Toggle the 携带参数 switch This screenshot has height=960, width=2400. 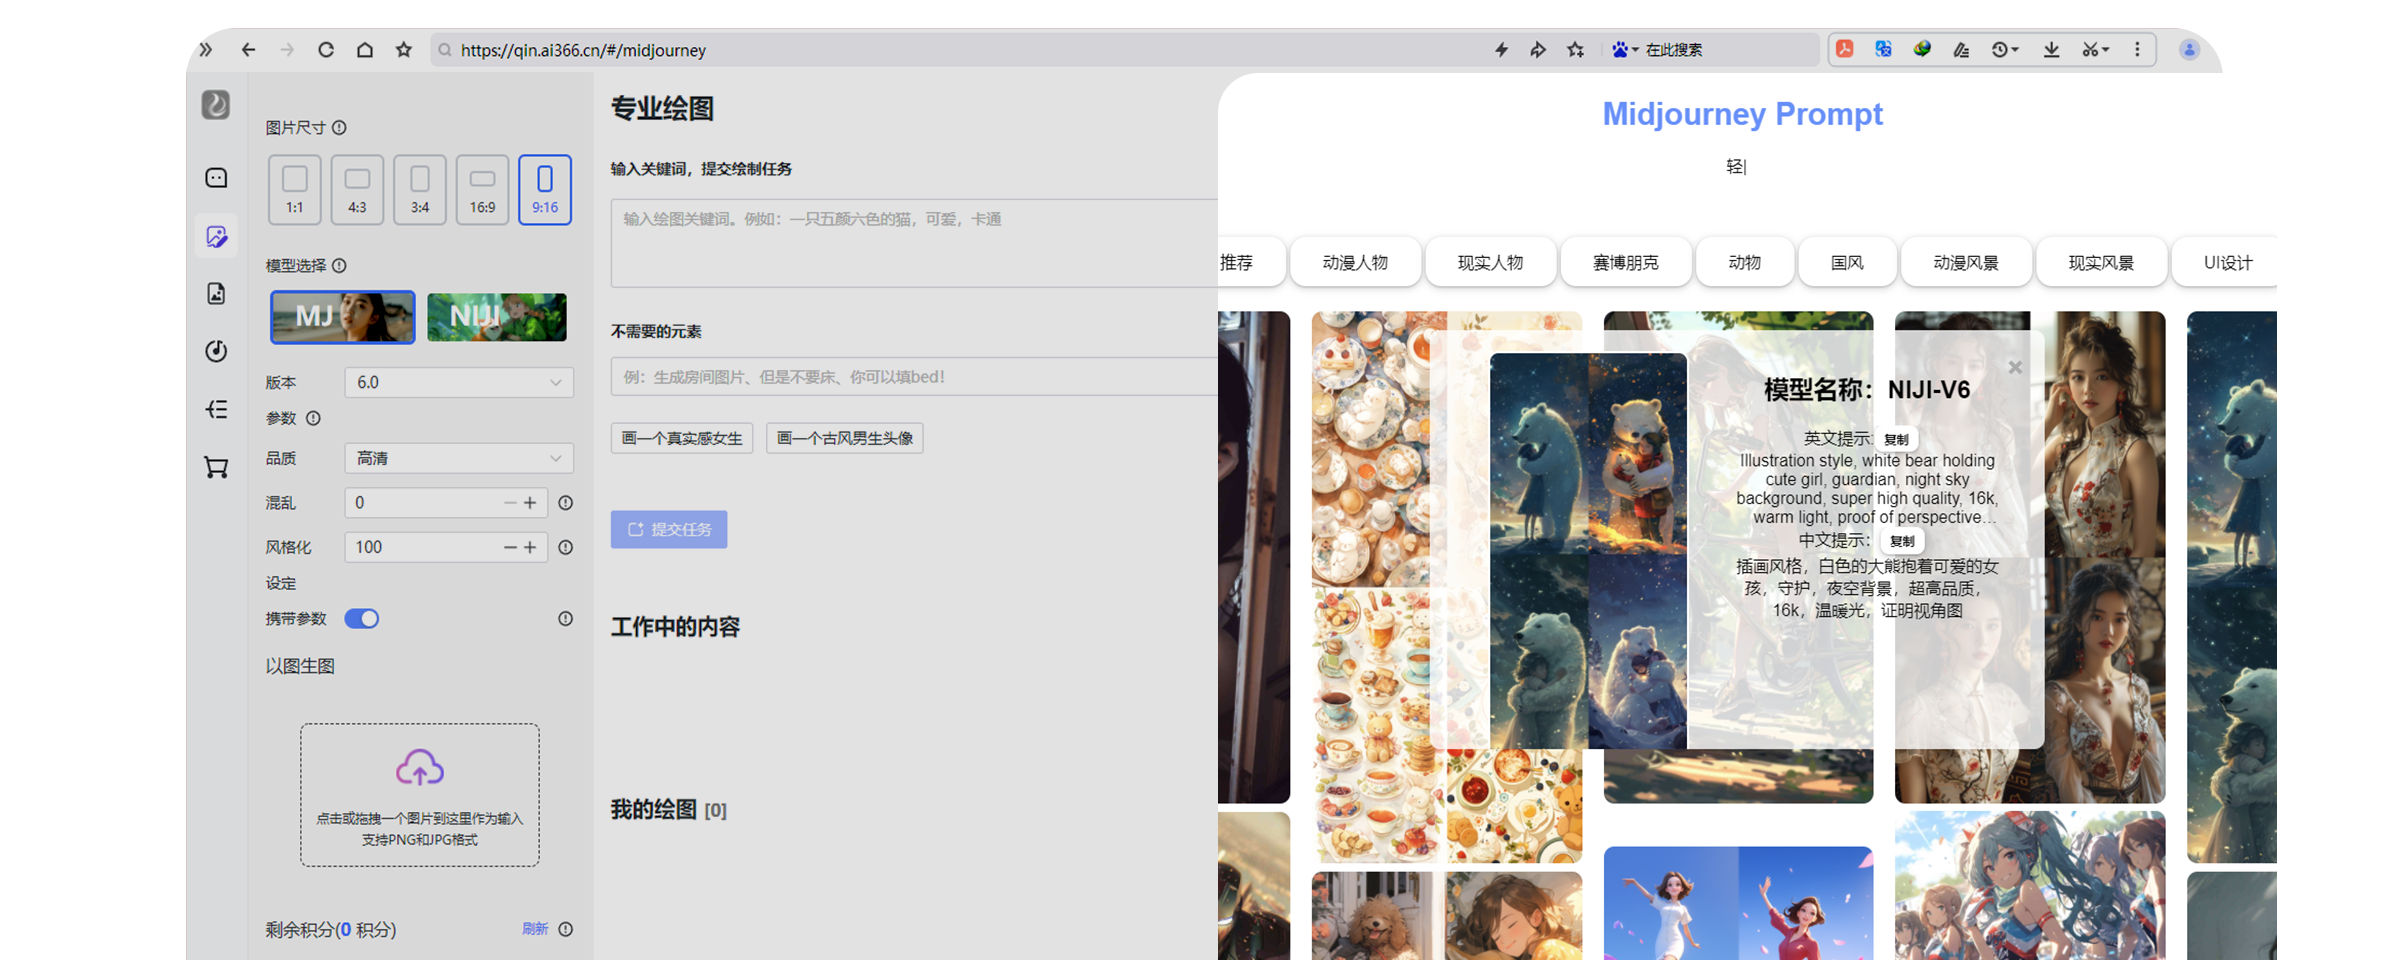click(362, 619)
